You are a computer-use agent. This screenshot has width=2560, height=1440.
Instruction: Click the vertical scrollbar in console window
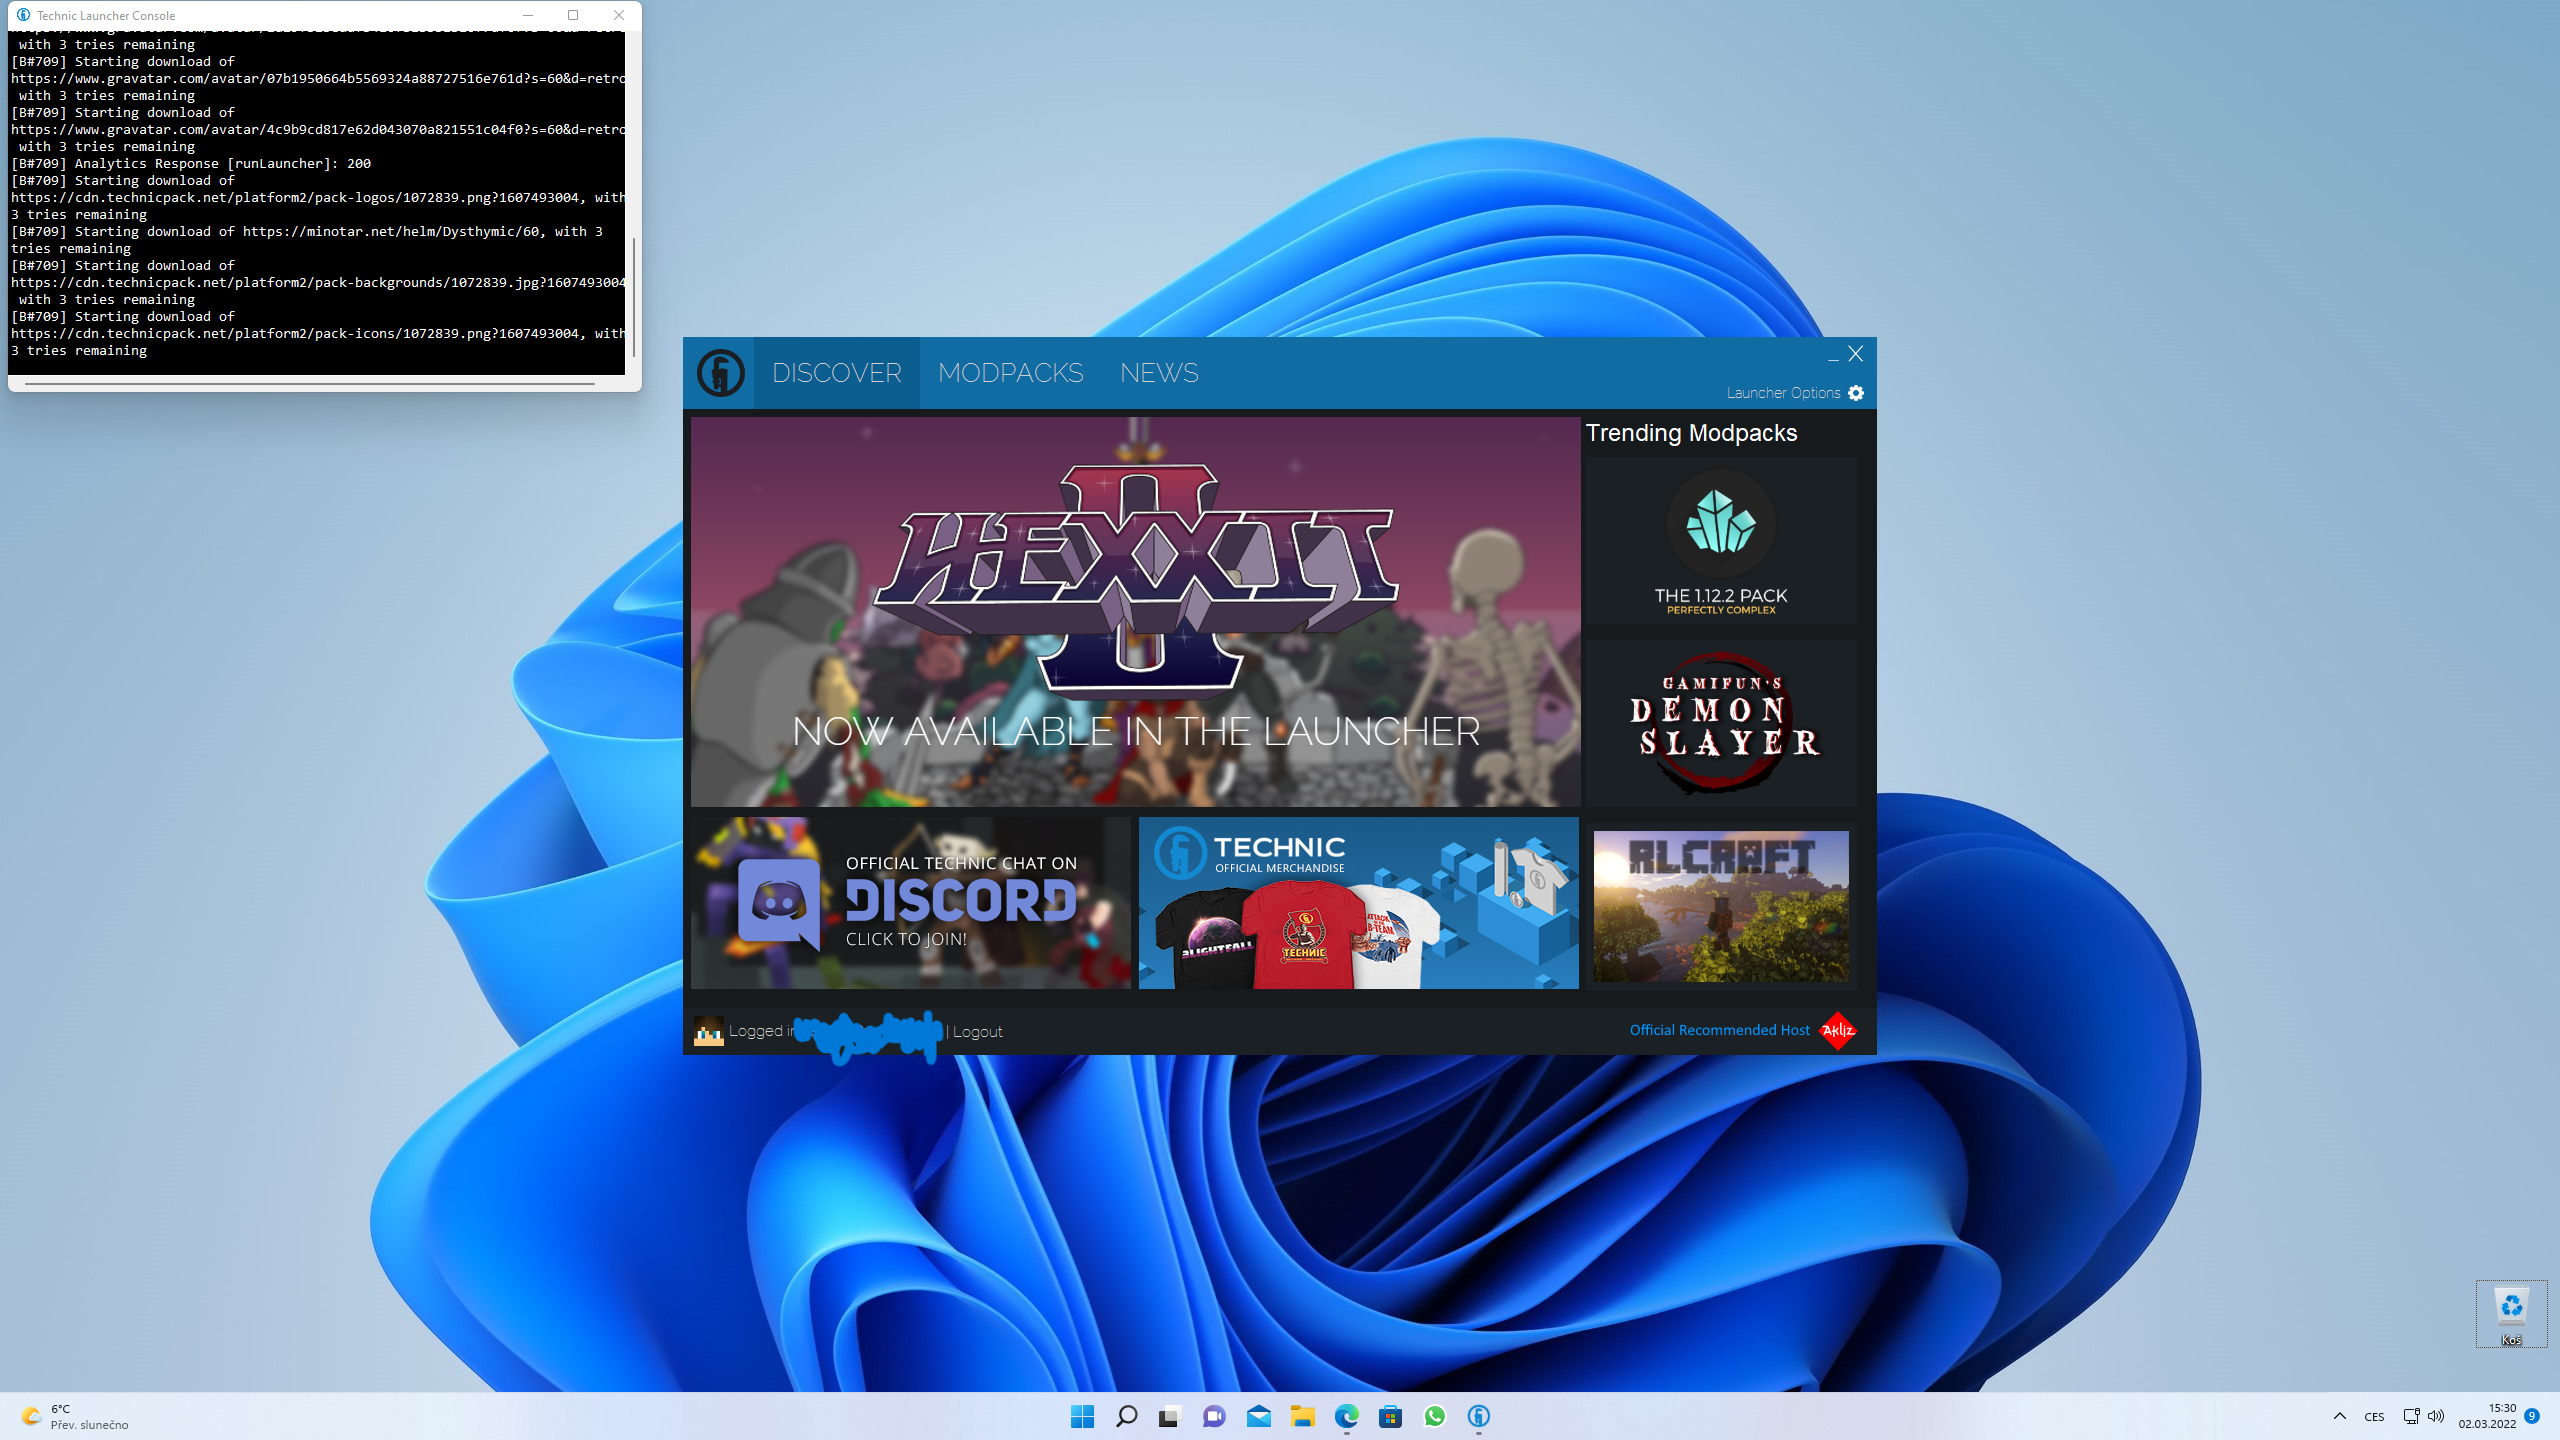[x=633, y=297]
